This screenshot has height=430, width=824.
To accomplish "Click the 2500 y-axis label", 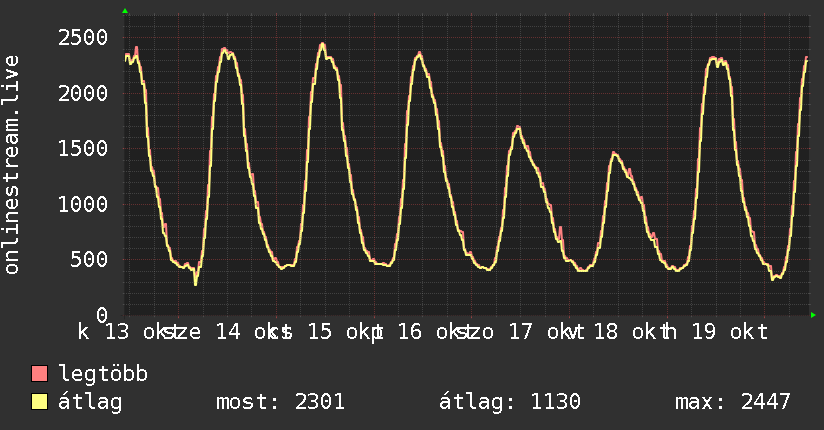I will point(83,38).
